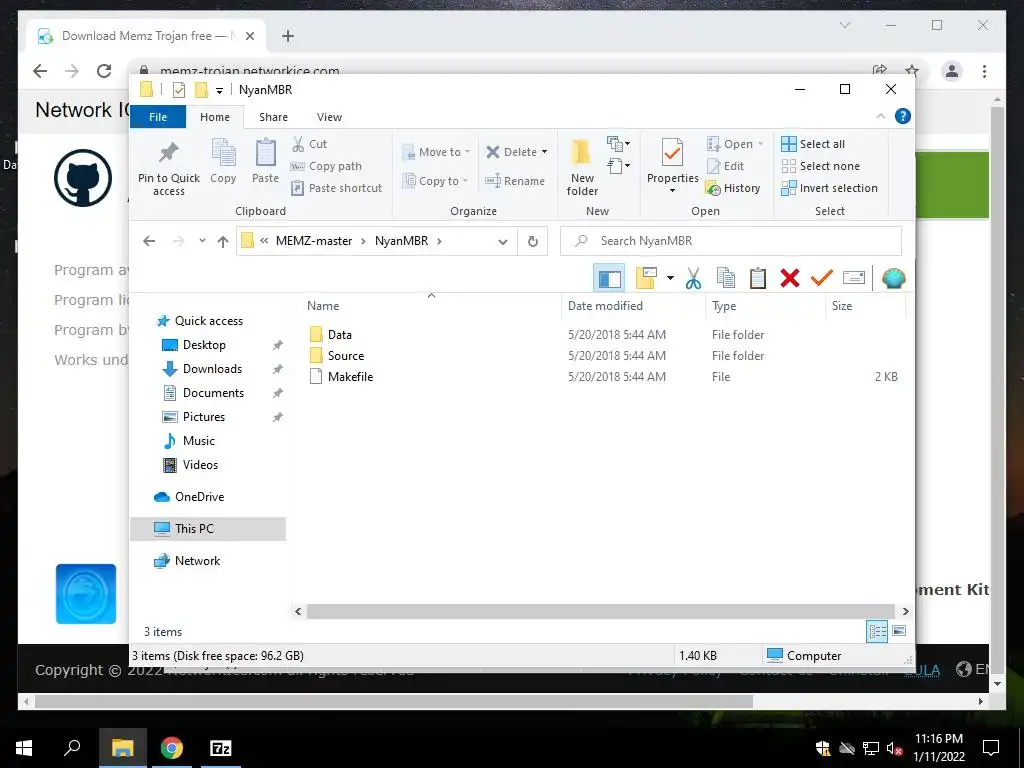Open a new Chrome tab
The height and width of the screenshot is (768, 1024).
coord(288,36)
